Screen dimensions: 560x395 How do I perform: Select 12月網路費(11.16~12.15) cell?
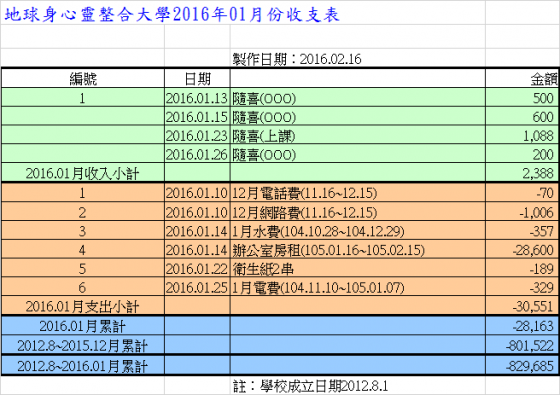pyautogui.click(x=358, y=212)
